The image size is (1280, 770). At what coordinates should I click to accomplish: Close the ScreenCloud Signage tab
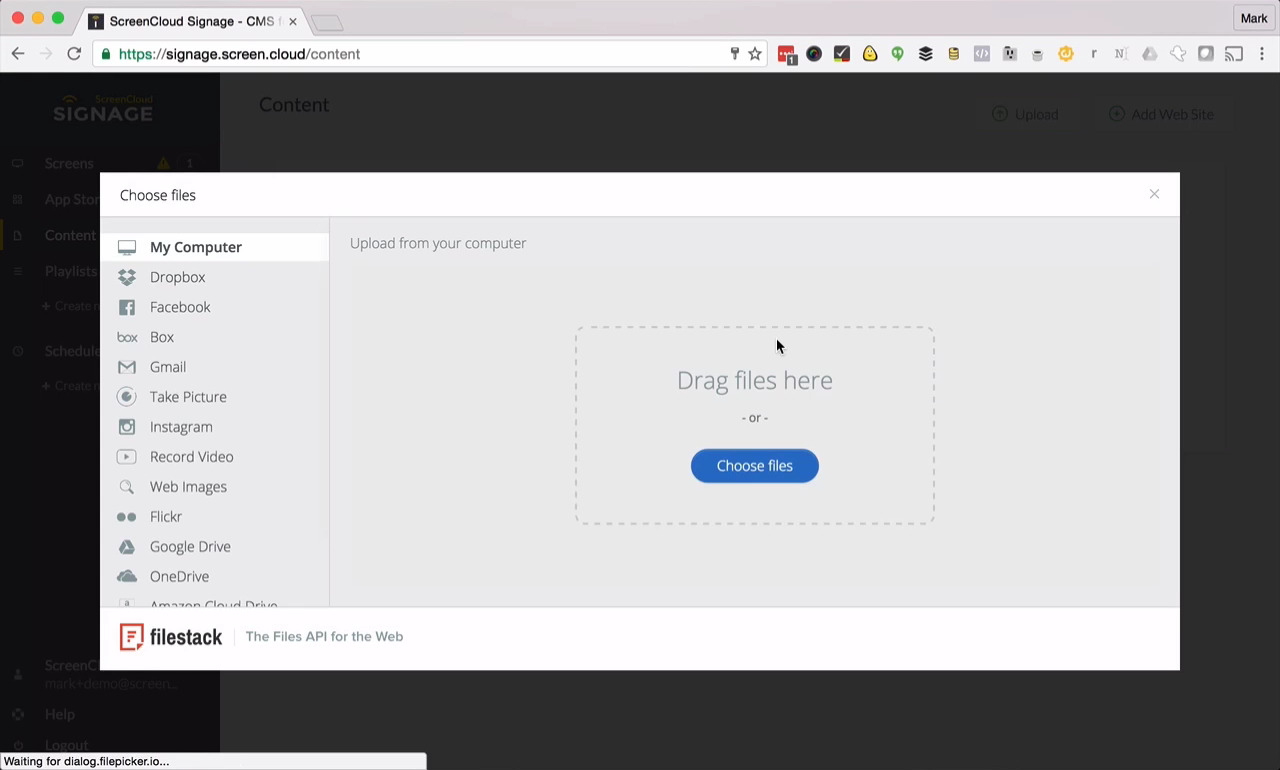[x=293, y=21]
